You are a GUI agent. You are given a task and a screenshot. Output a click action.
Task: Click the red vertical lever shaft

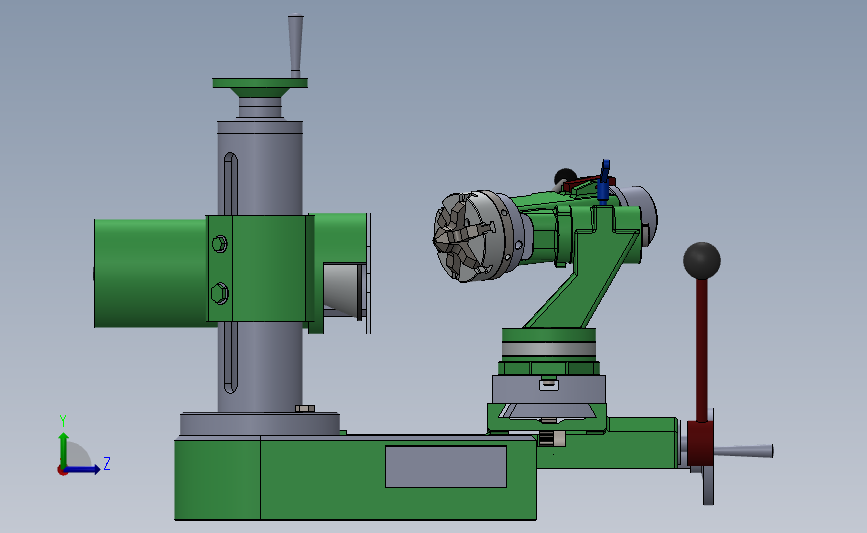tap(702, 351)
